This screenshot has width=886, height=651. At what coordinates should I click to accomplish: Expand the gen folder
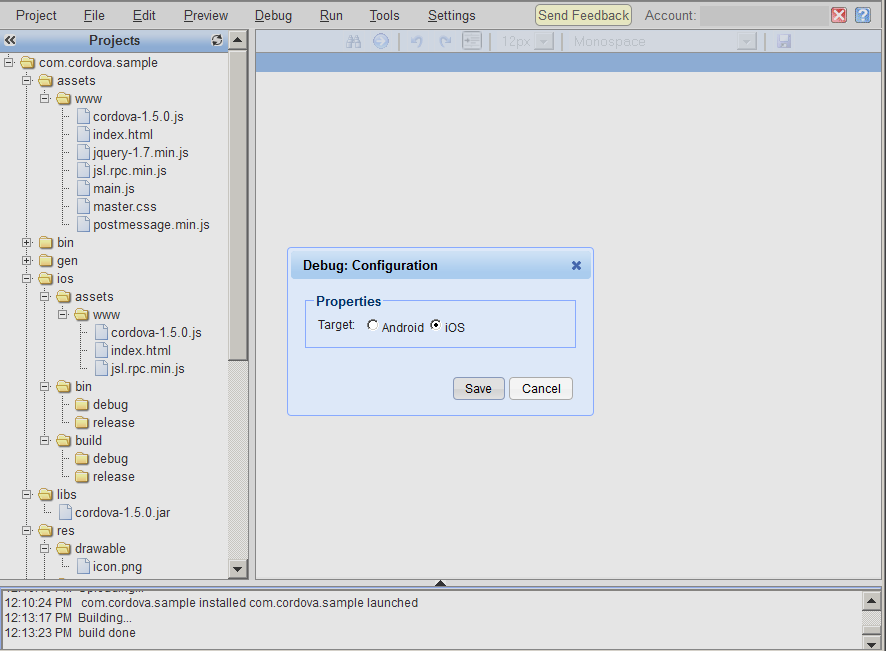click(27, 261)
